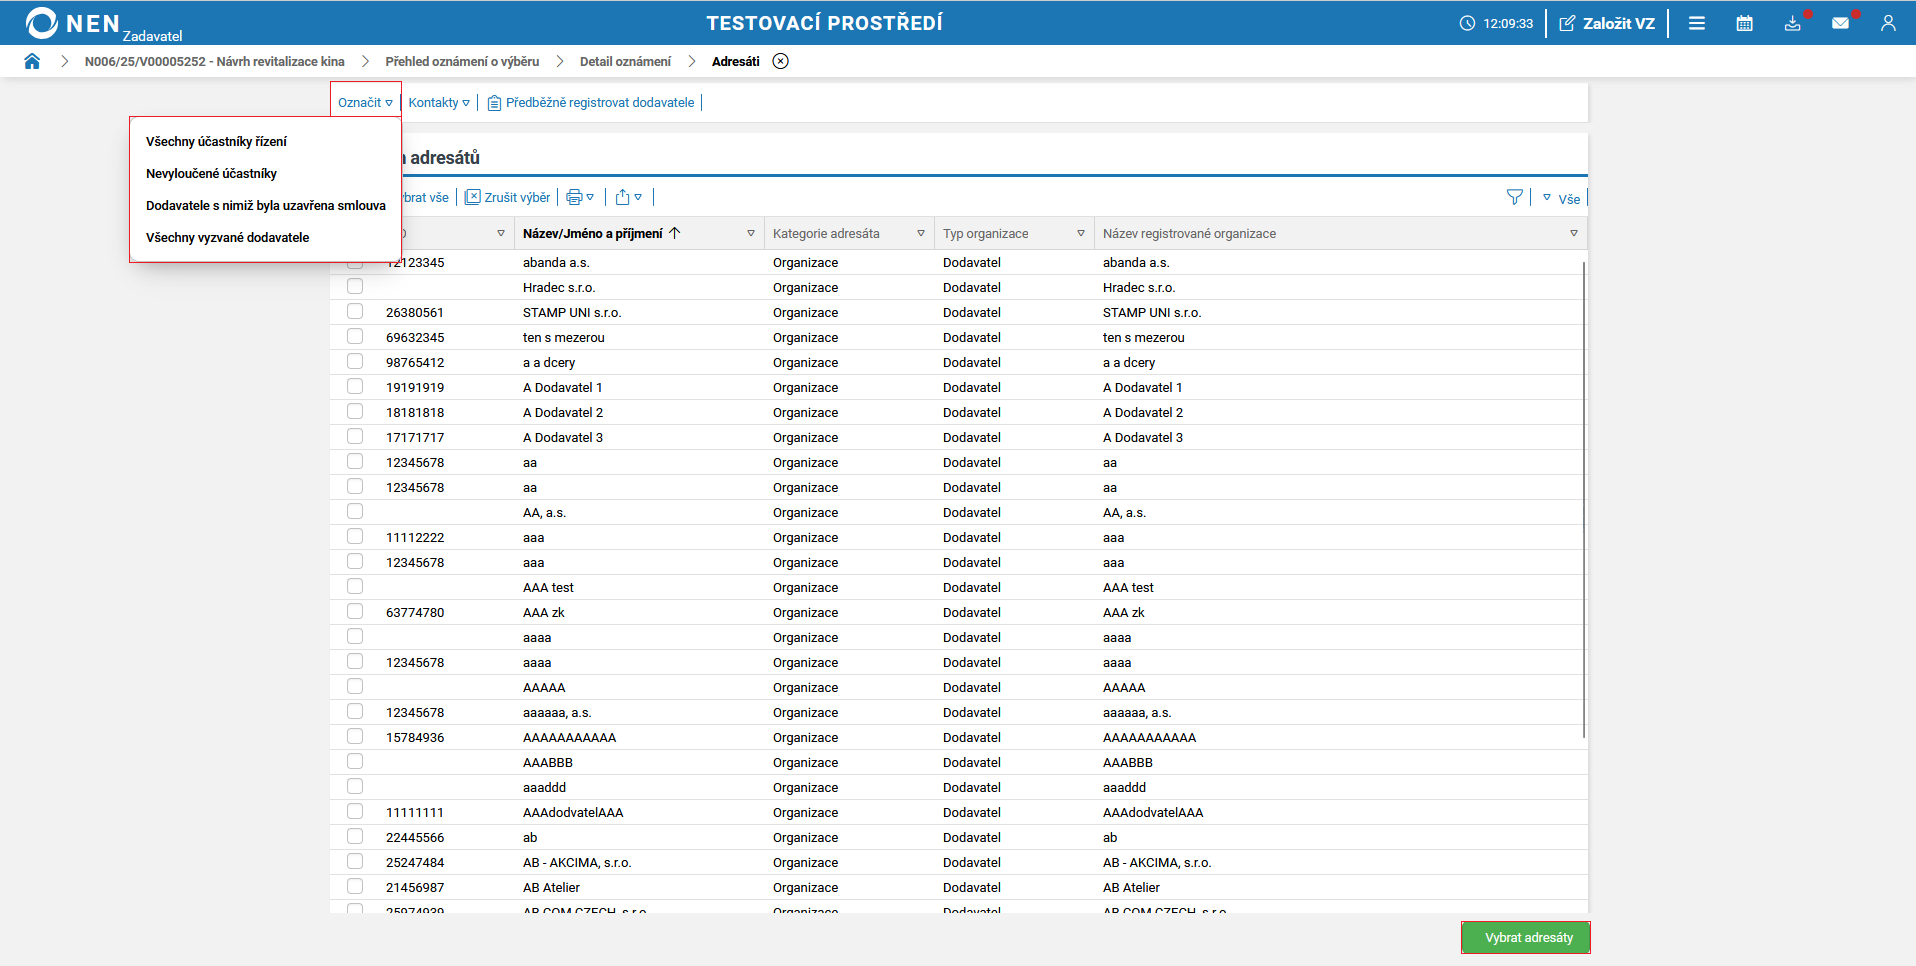Screen dimensions: 1916x966
Task: Open the calendar icon in header
Action: pyautogui.click(x=1744, y=23)
